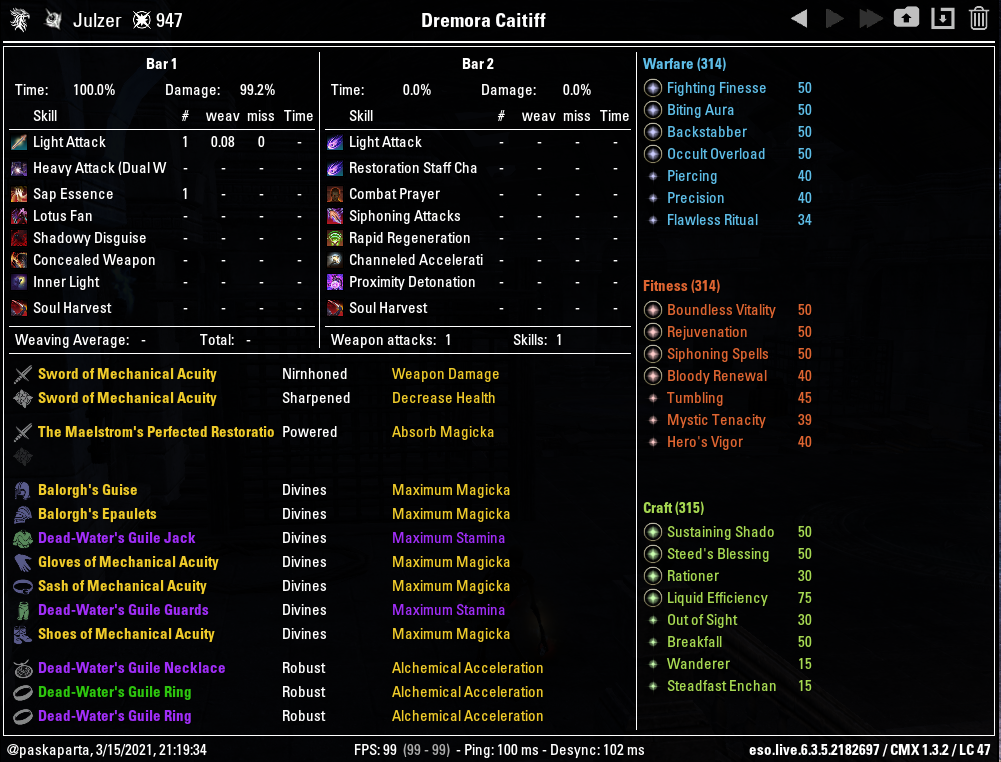Viewport: 1001px width, 762px height.
Task: Select the Fighting Finesse champion star
Action: pos(653,88)
